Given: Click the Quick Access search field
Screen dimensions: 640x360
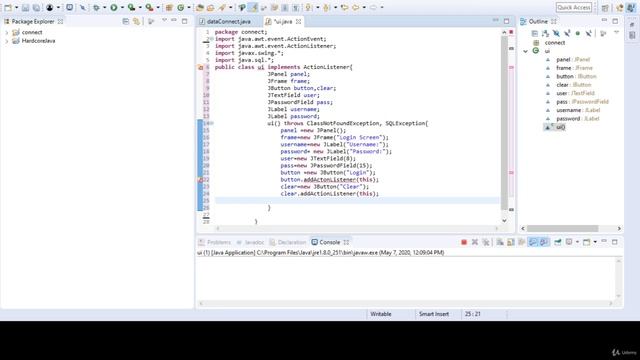Looking at the screenshot, I should (x=573, y=7).
